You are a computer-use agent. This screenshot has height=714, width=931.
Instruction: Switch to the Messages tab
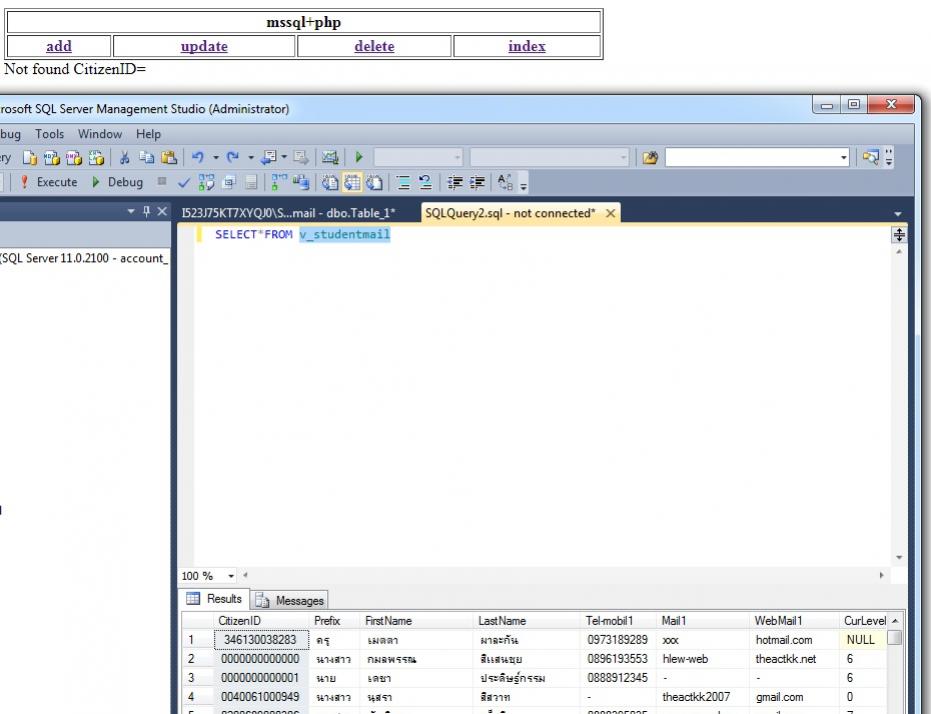[289, 601]
